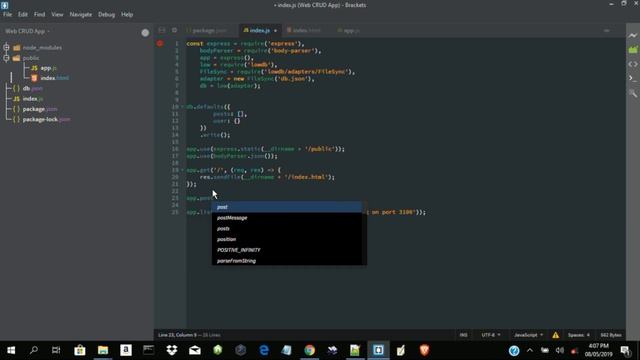
Task: Click the red error marker beside line 1
Action: click(160, 43)
